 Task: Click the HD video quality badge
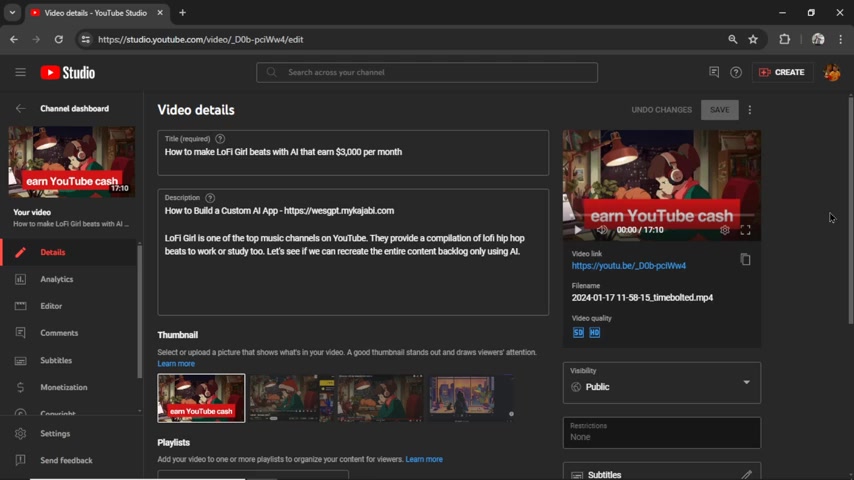(x=594, y=332)
